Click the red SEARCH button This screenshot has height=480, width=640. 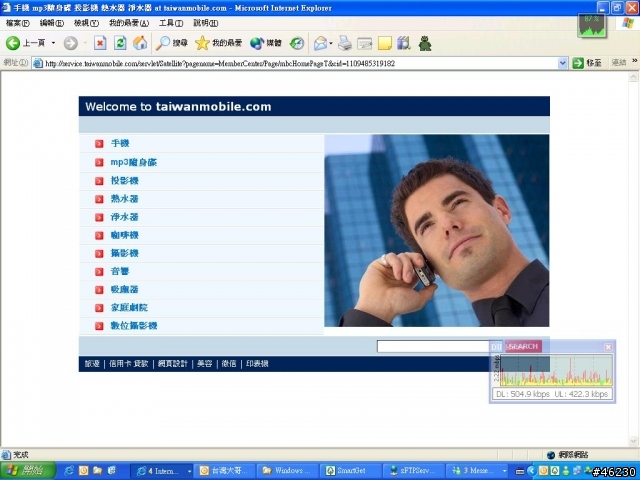[523, 347]
